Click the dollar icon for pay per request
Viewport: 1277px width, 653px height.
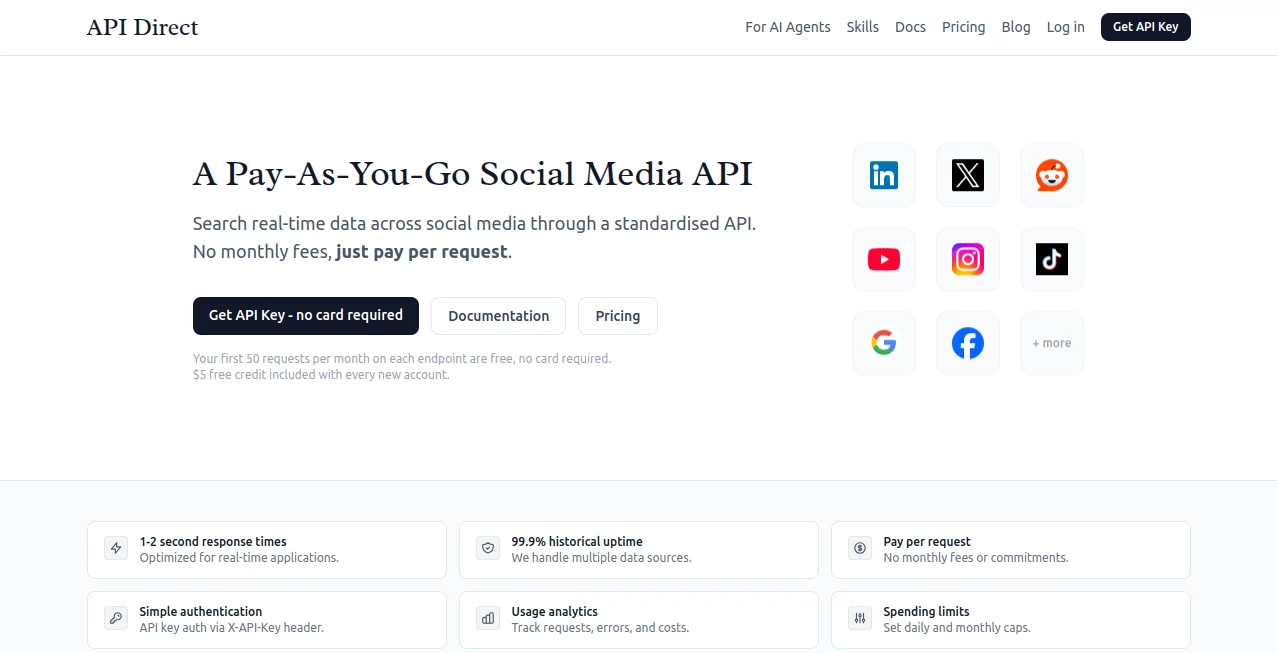click(860, 548)
